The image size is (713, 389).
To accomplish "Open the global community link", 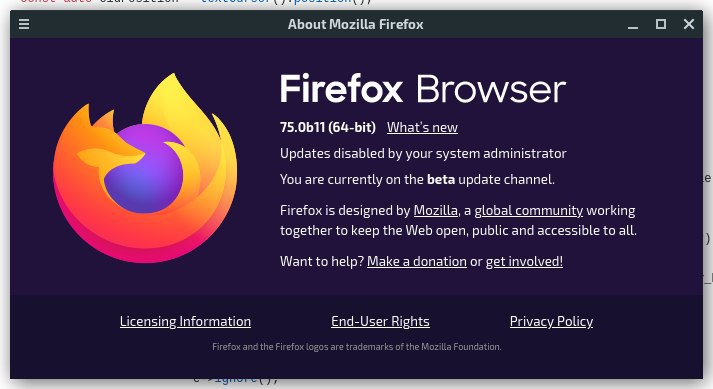I will 528,210.
